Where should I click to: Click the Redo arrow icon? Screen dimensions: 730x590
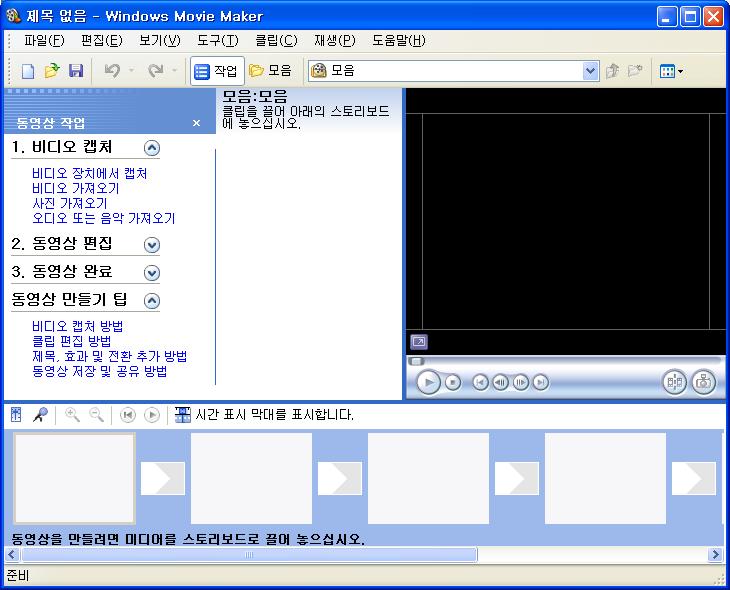tap(156, 71)
